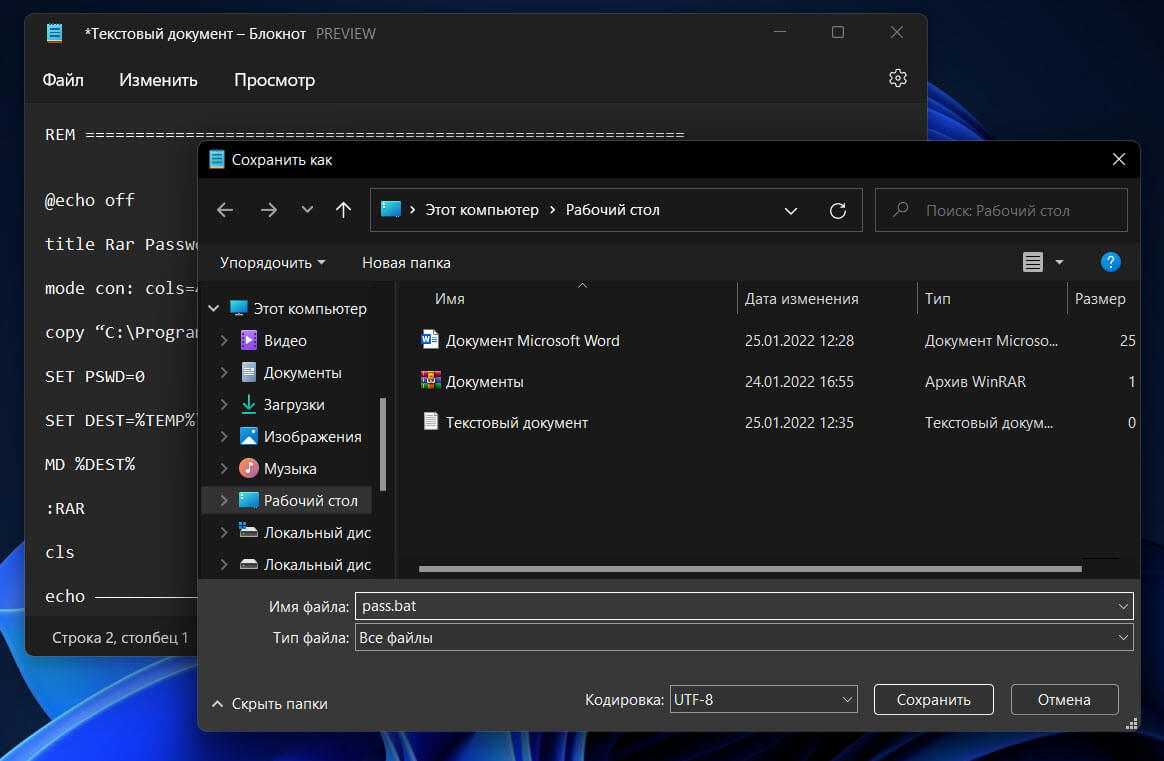Click the Save As dialog title icon
This screenshot has width=1164, height=761.
pos(217,160)
